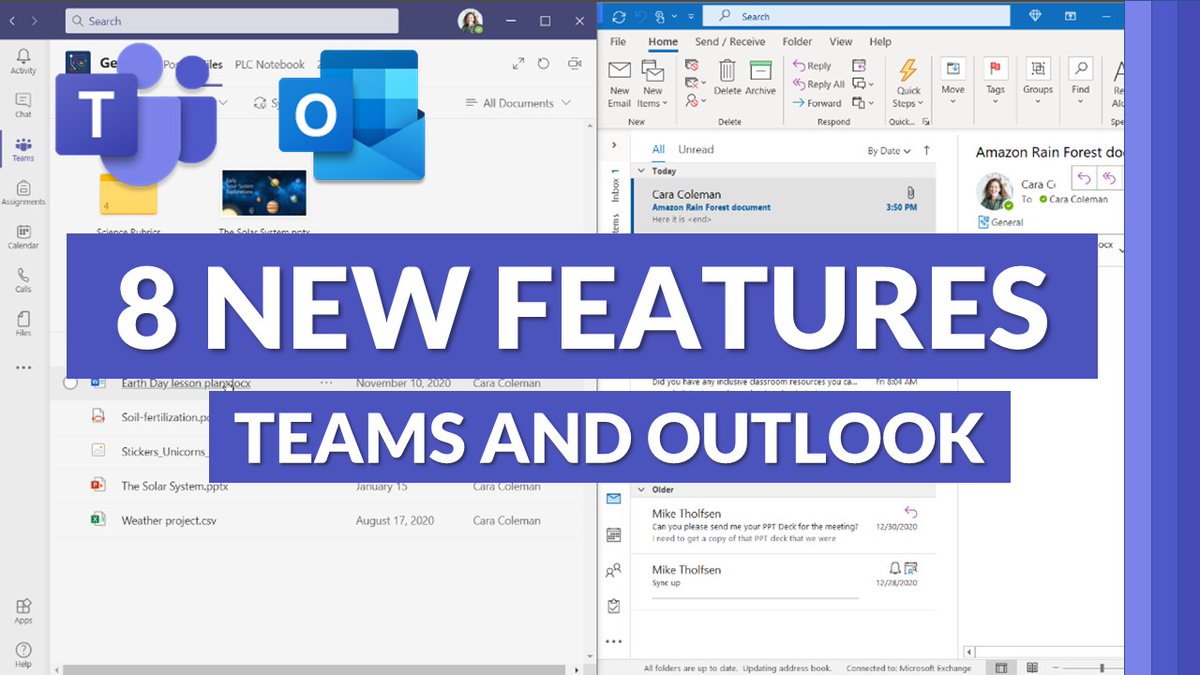Collapse the Older group in Outlook
This screenshot has width=1200, height=675.
pyautogui.click(x=642, y=490)
